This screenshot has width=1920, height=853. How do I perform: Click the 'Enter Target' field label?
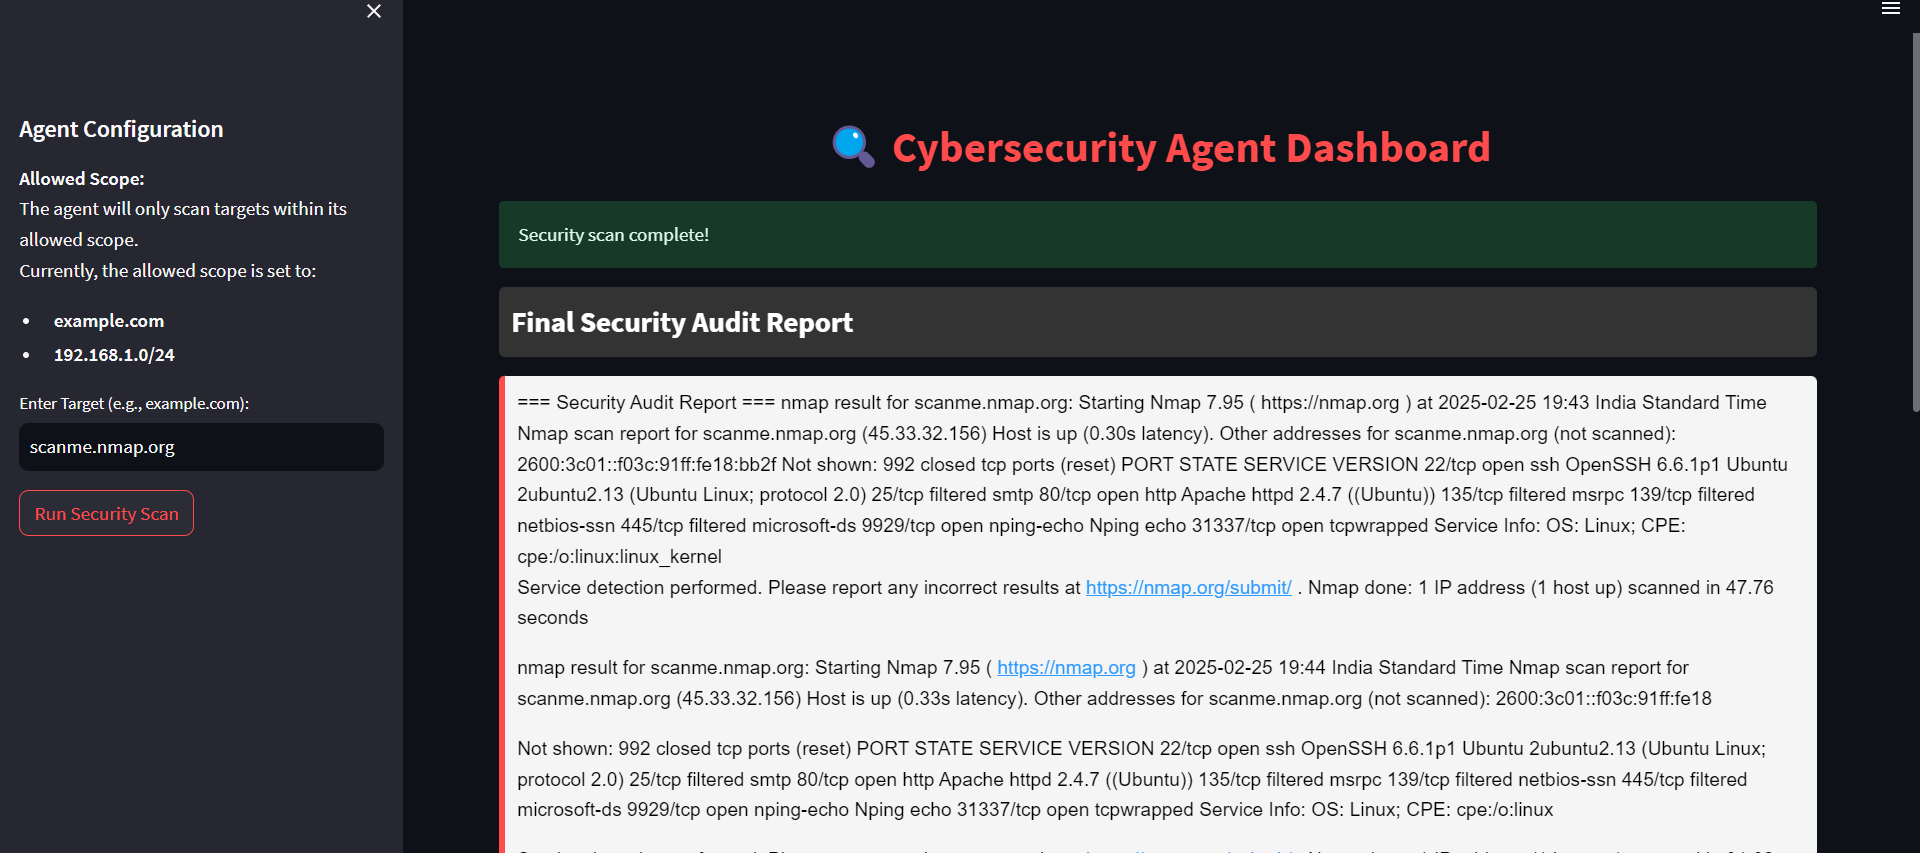[134, 404]
